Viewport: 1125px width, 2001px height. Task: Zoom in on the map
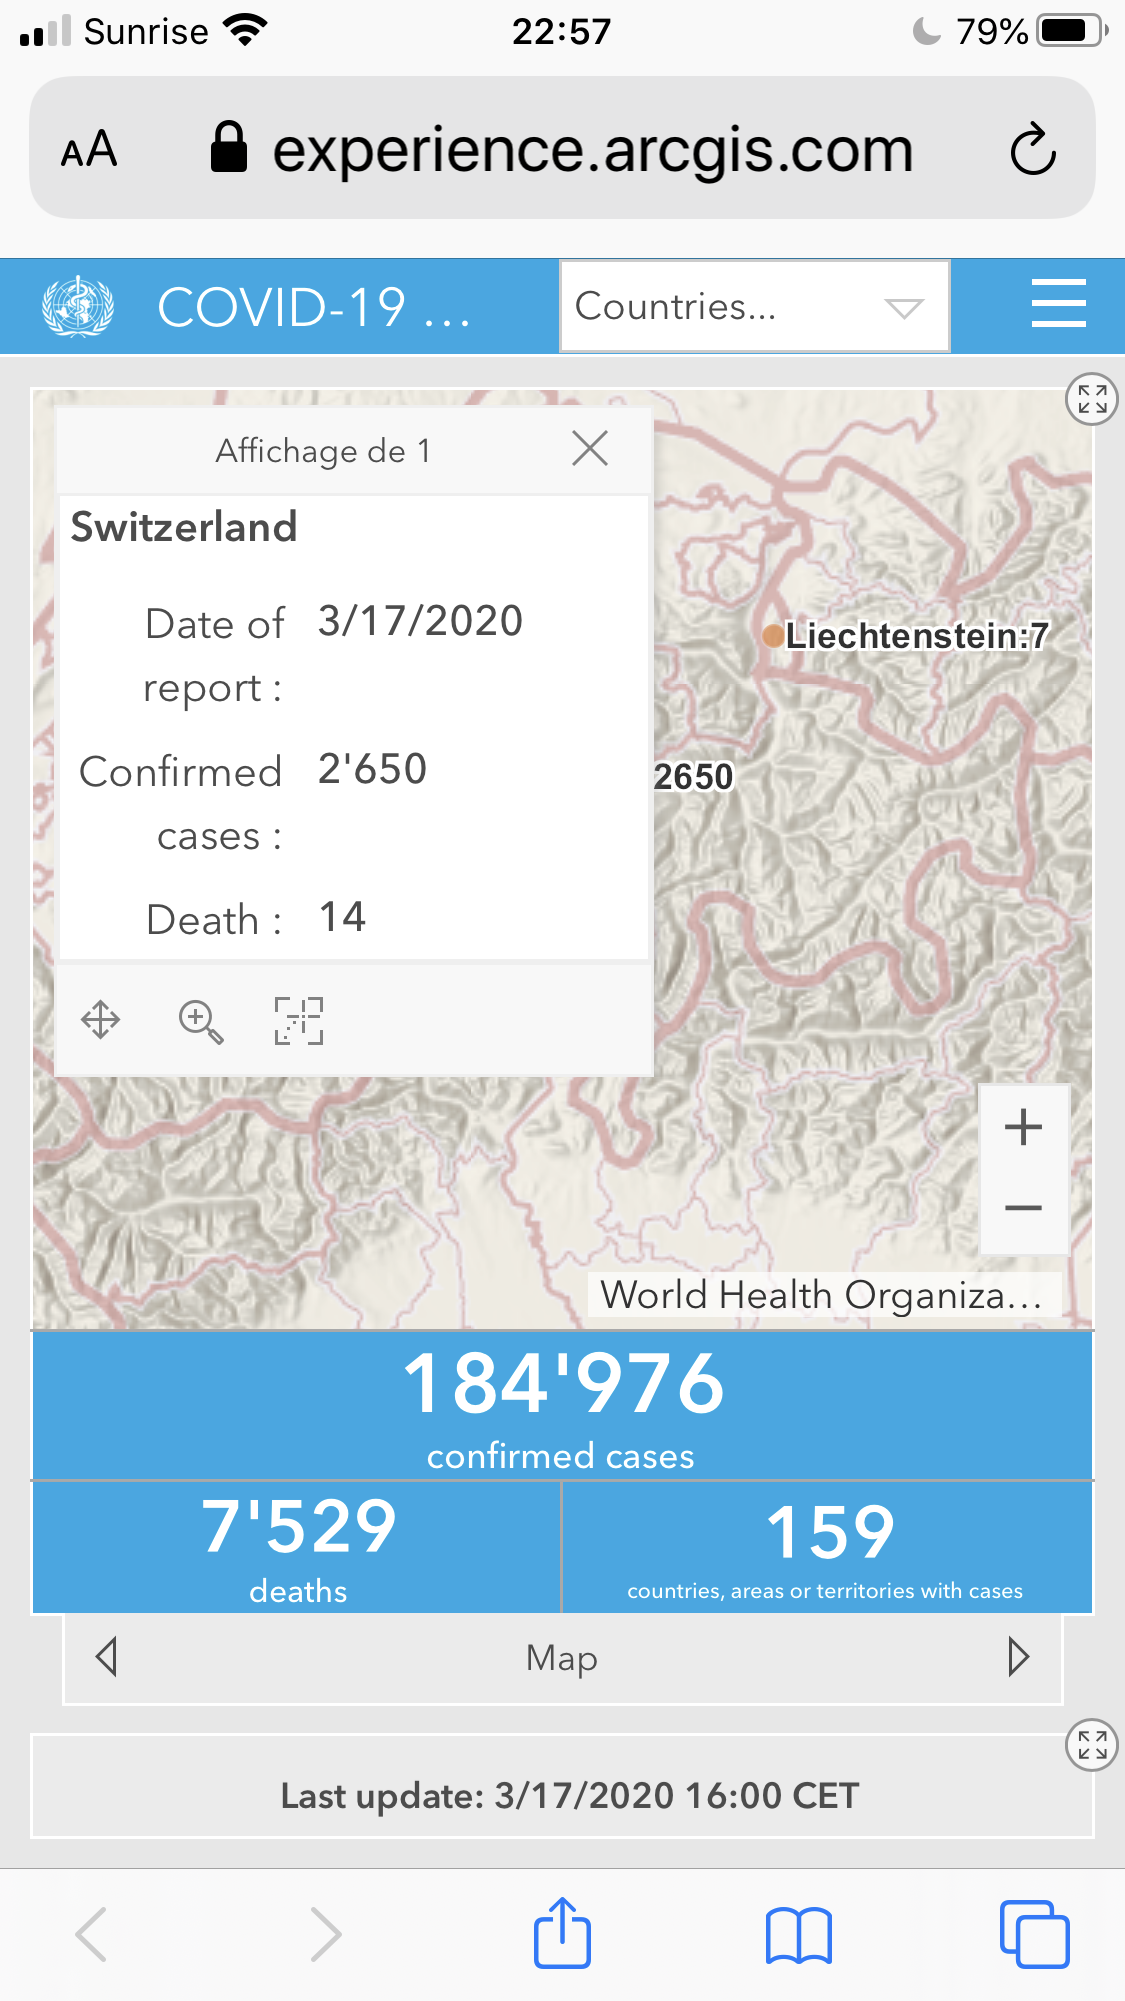[1023, 1127]
